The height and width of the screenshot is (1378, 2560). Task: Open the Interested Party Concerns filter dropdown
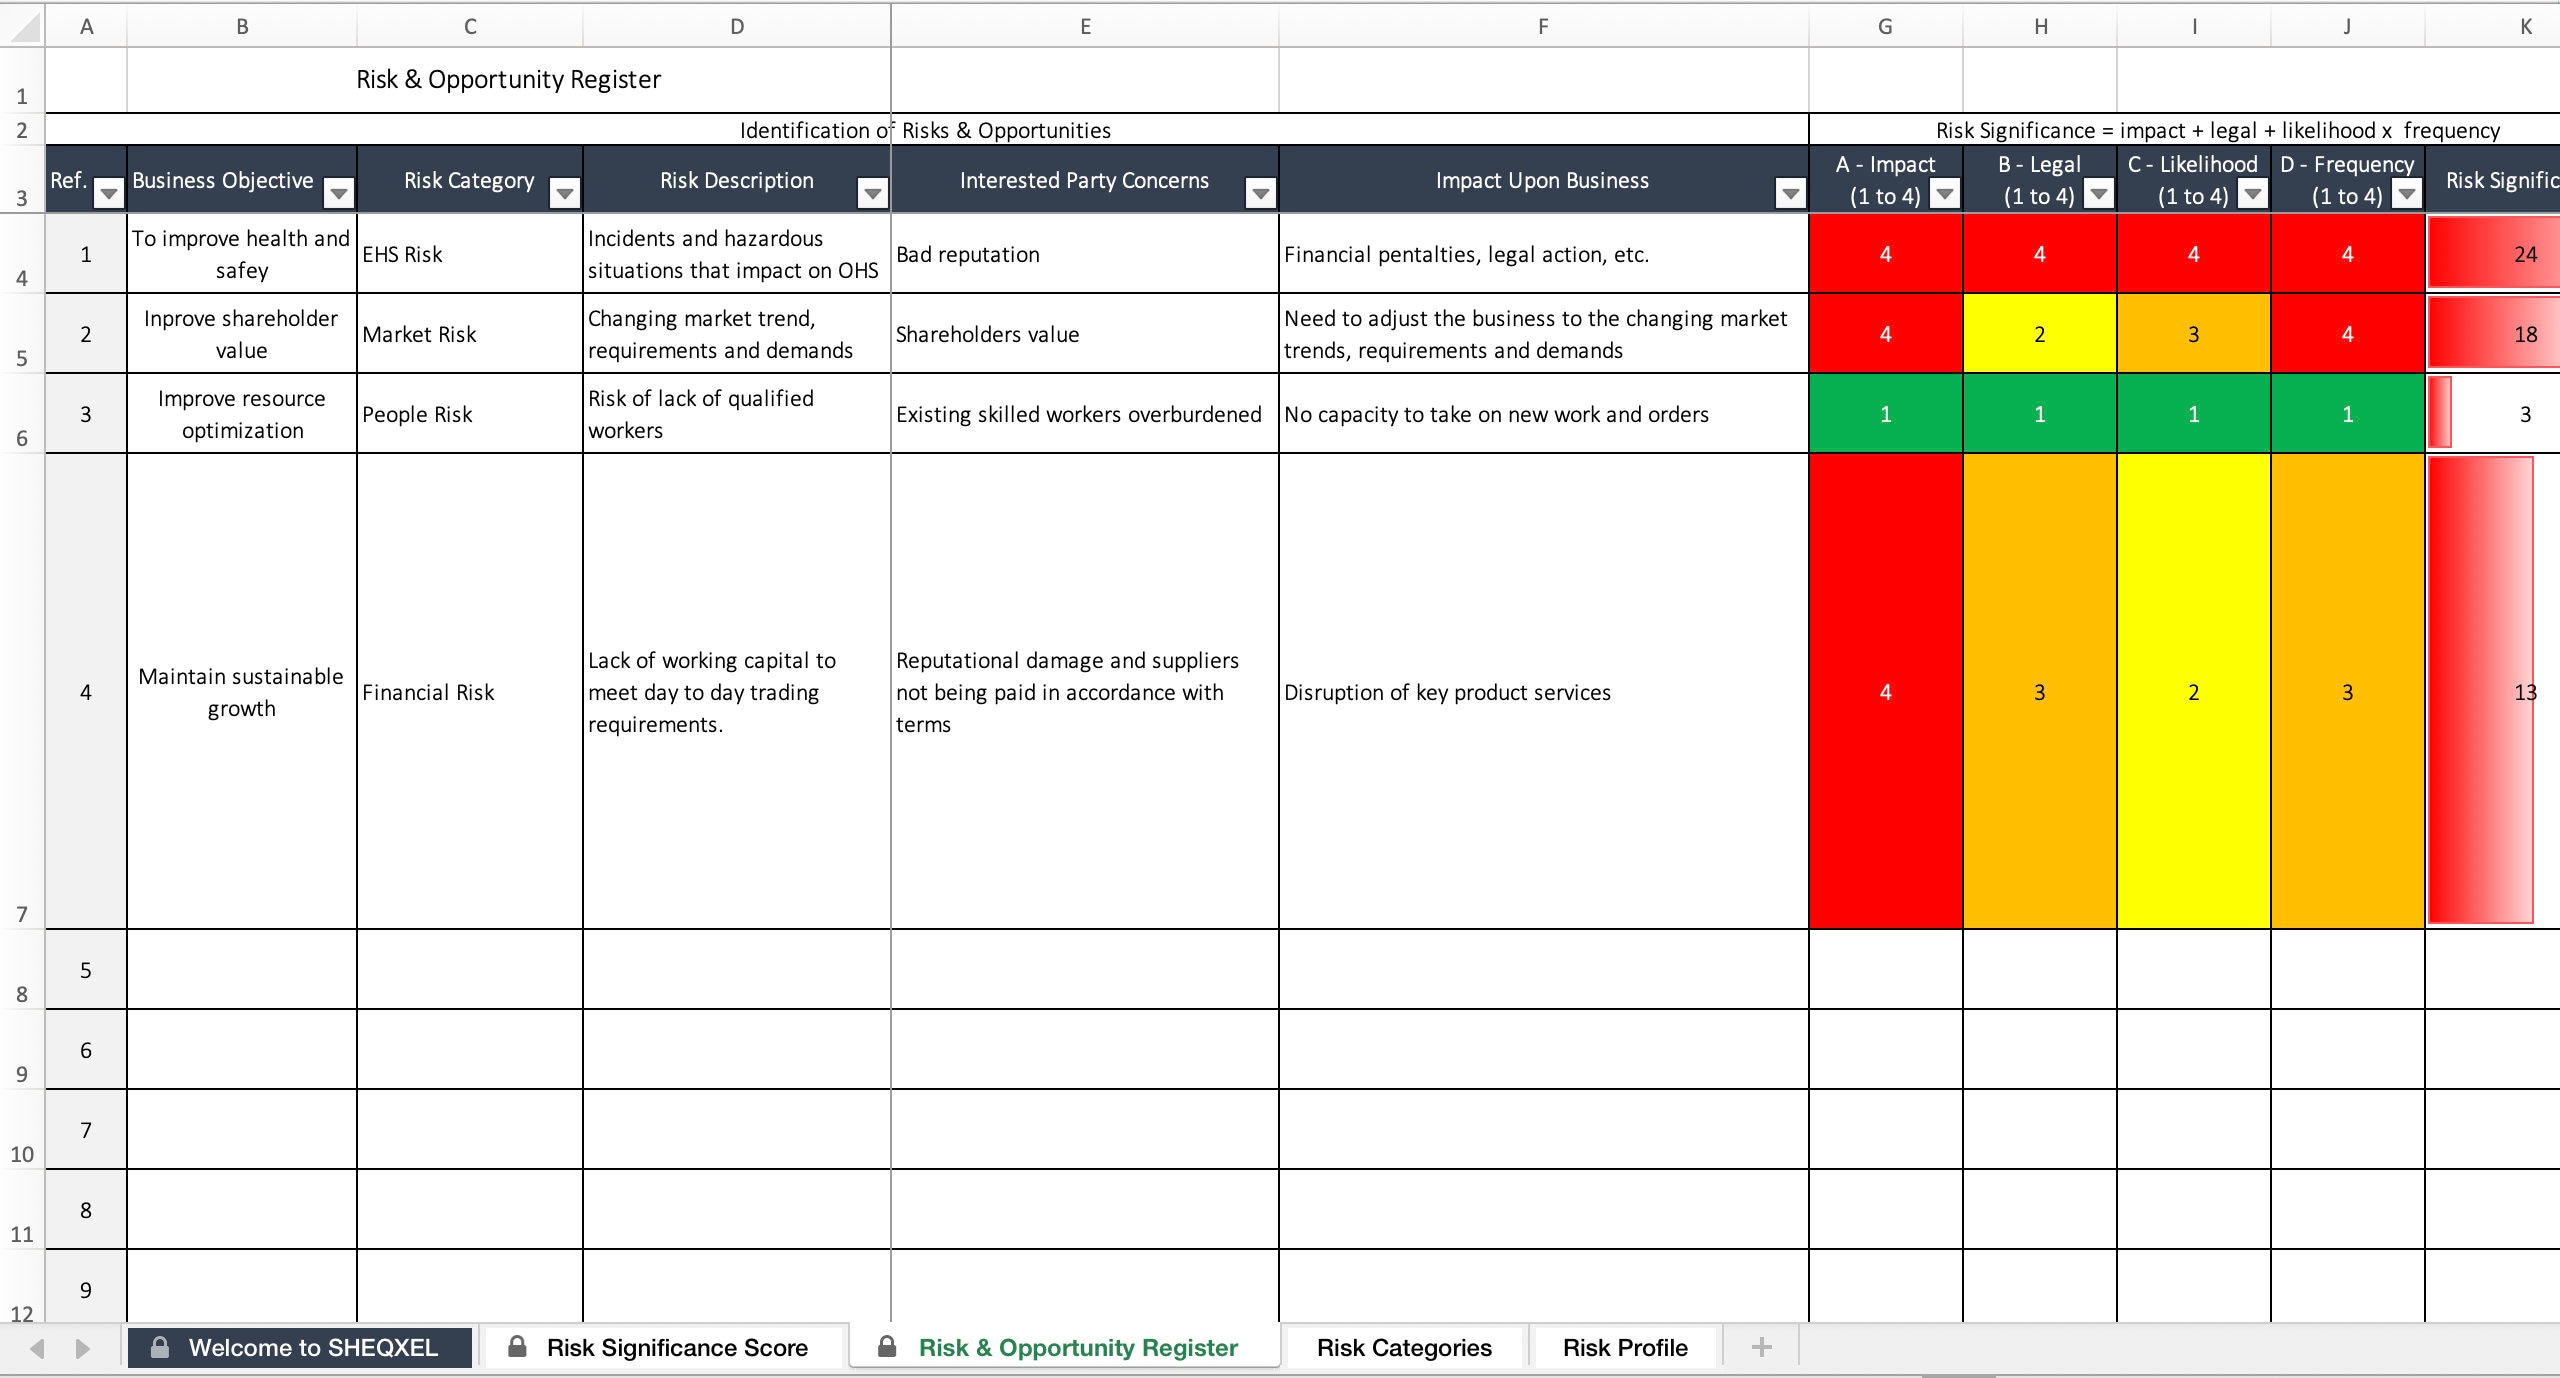pos(1259,196)
